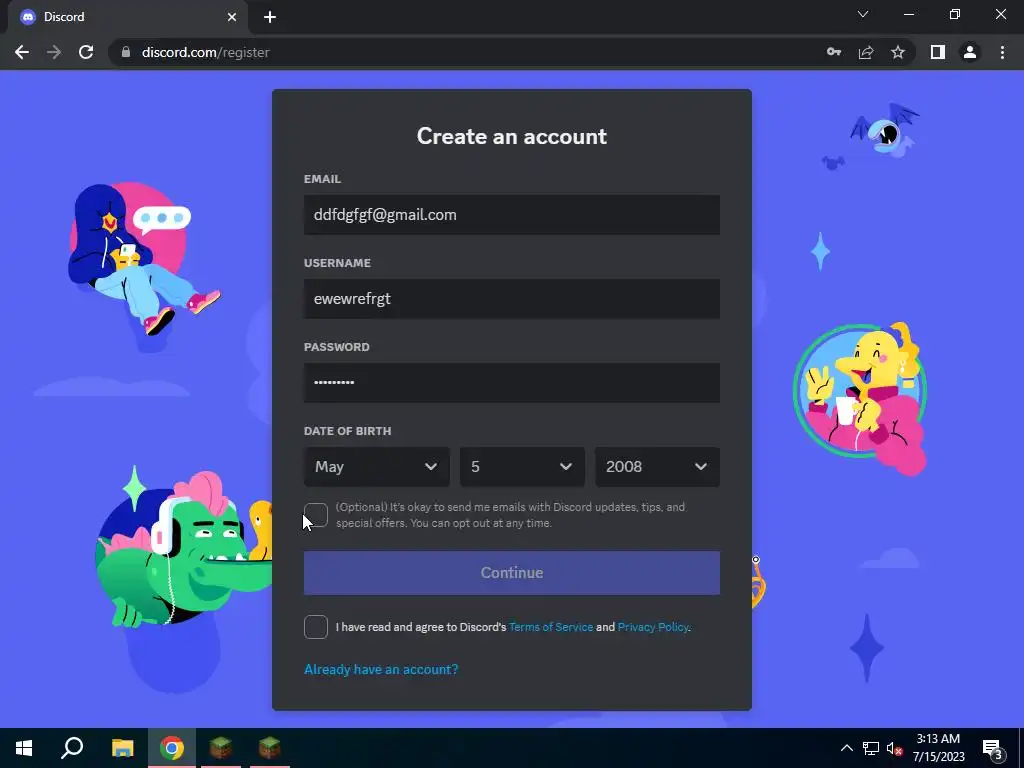Go back using the browser back arrow
The image size is (1024, 768).
[22, 52]
